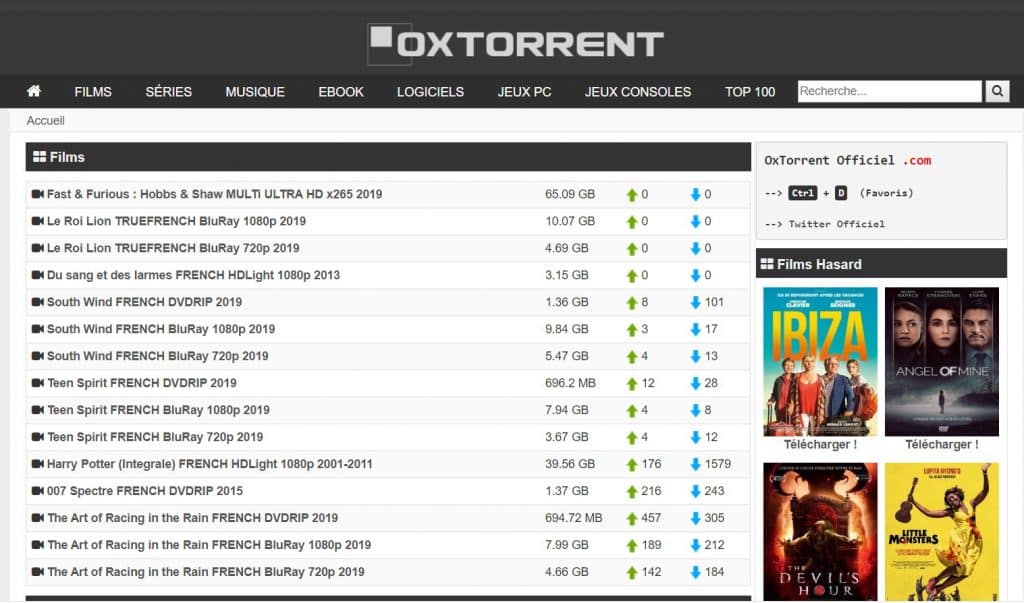This screenshot has height=603, width=1024.
Task: Click blue leech arrow on 007 Spectre row
Action: tap(696, 491)
